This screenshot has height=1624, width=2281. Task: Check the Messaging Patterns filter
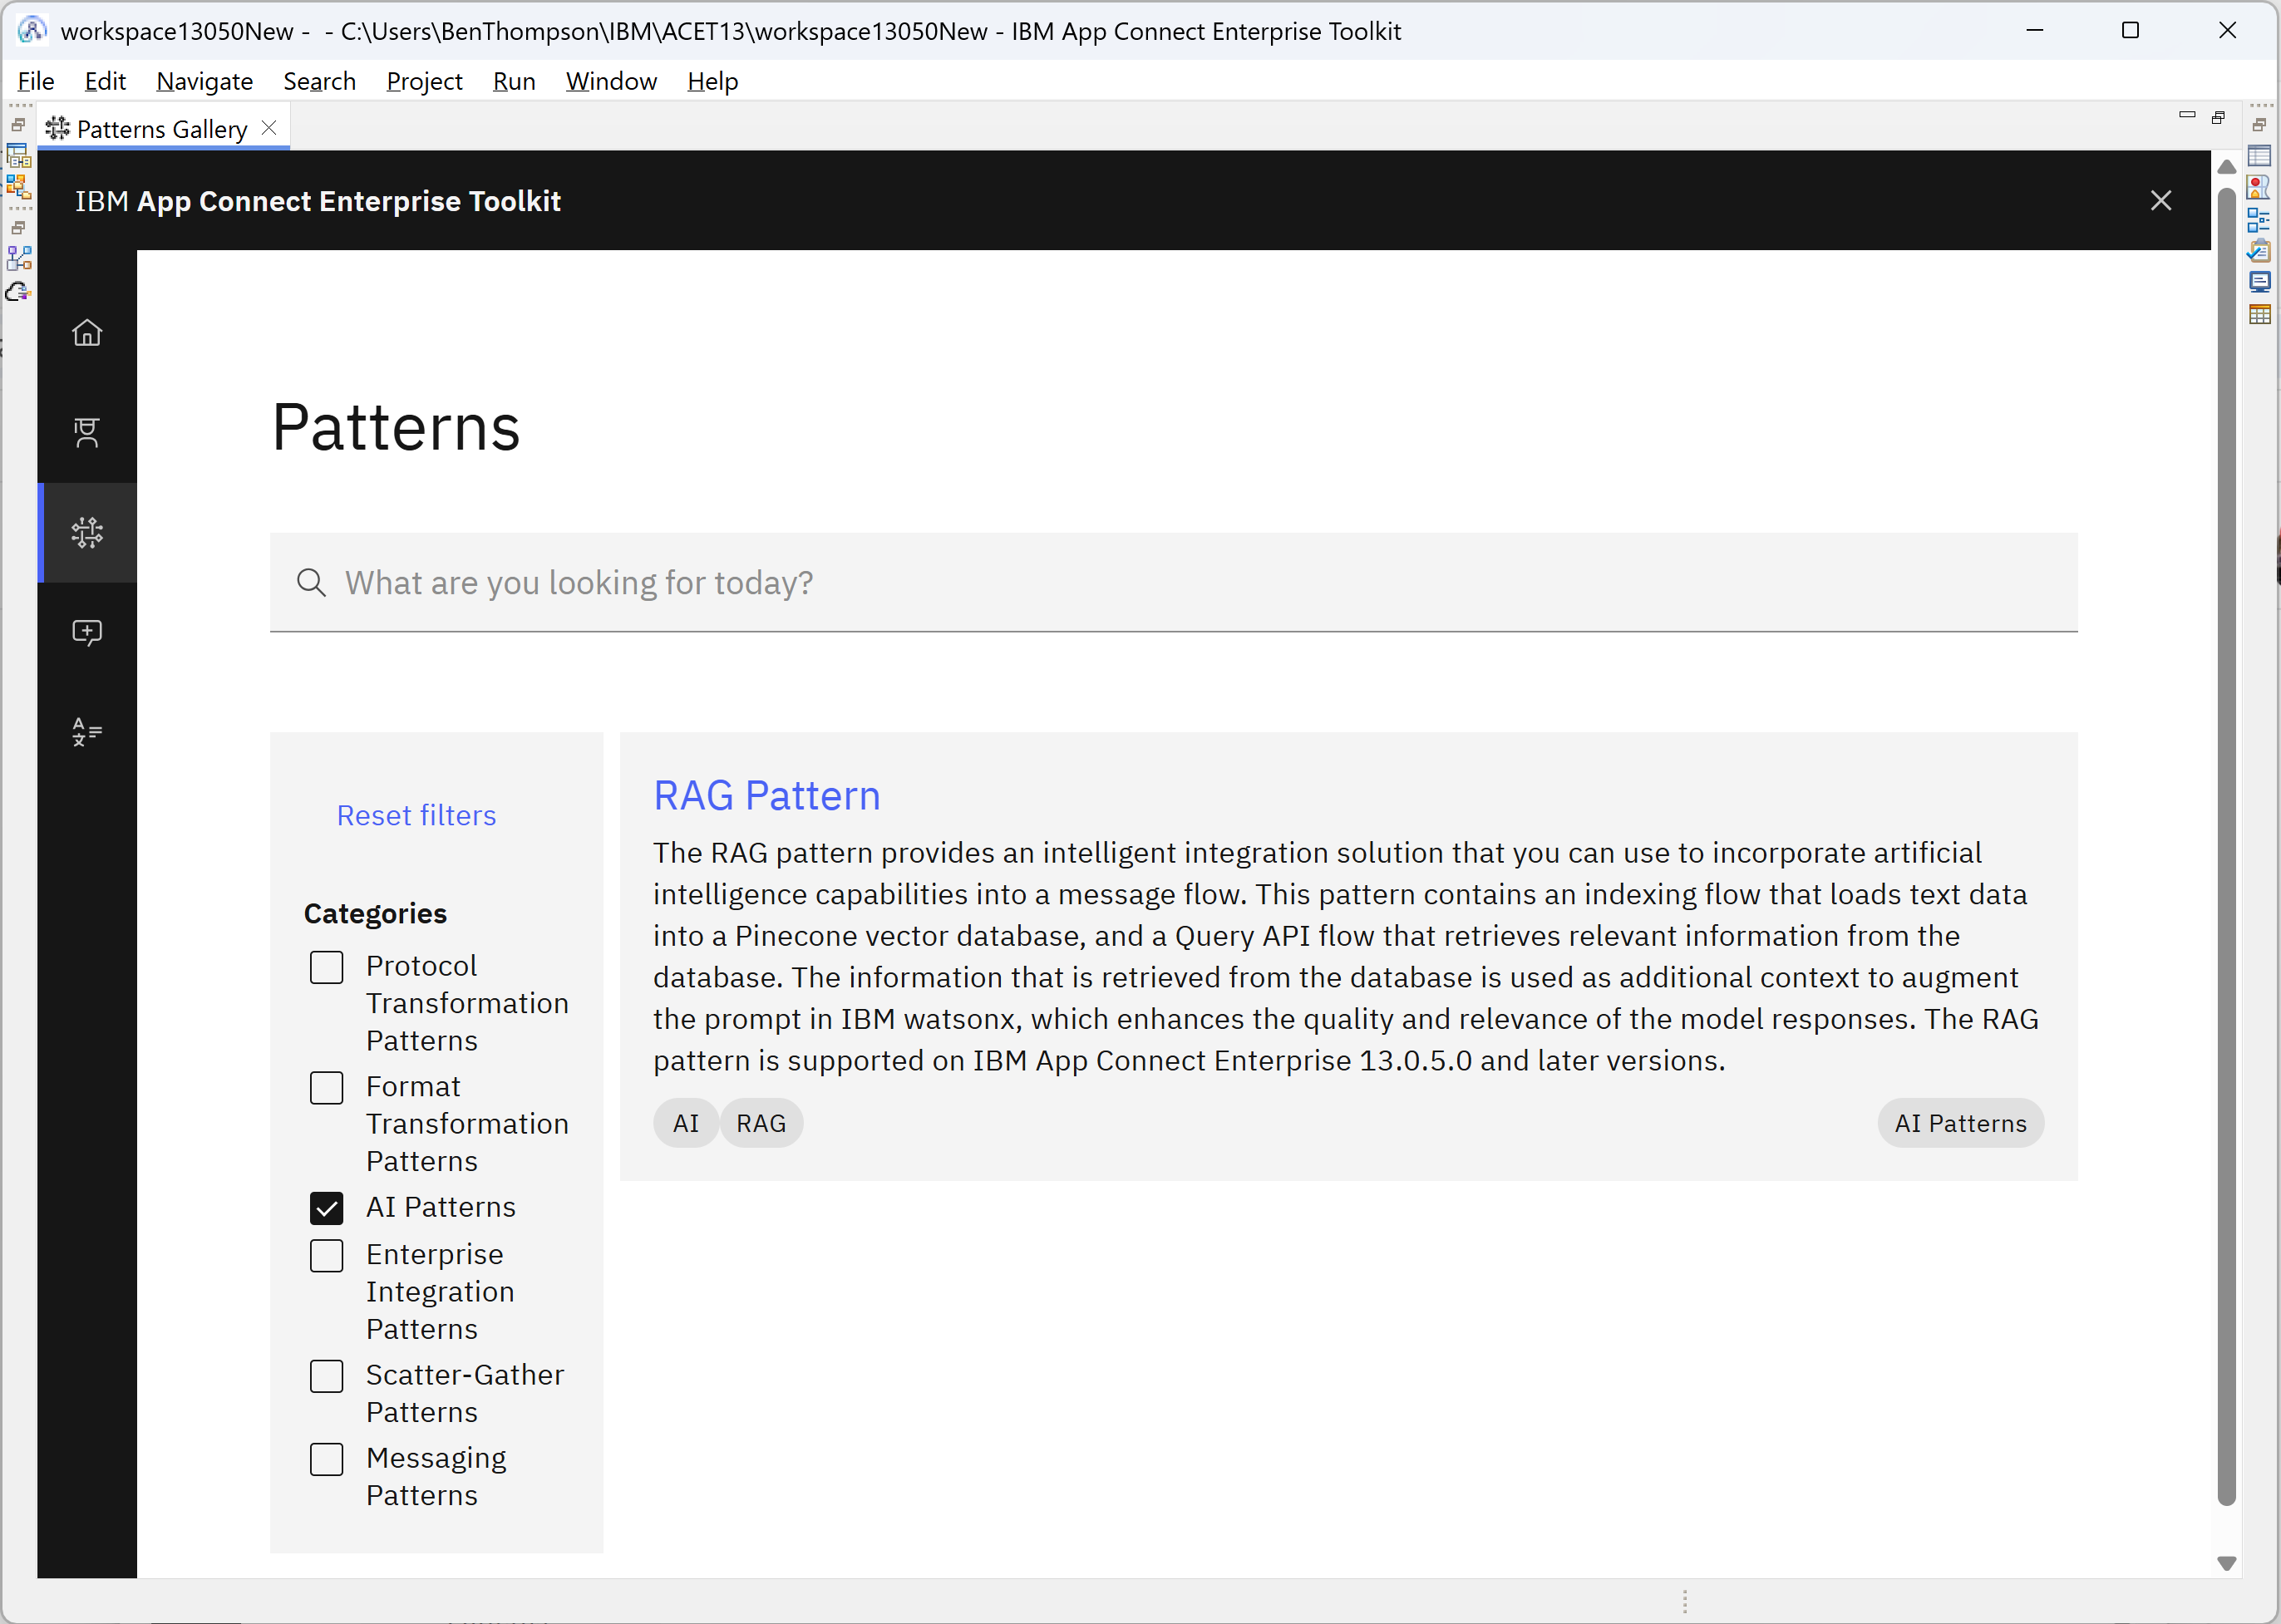coord(326,1459)
